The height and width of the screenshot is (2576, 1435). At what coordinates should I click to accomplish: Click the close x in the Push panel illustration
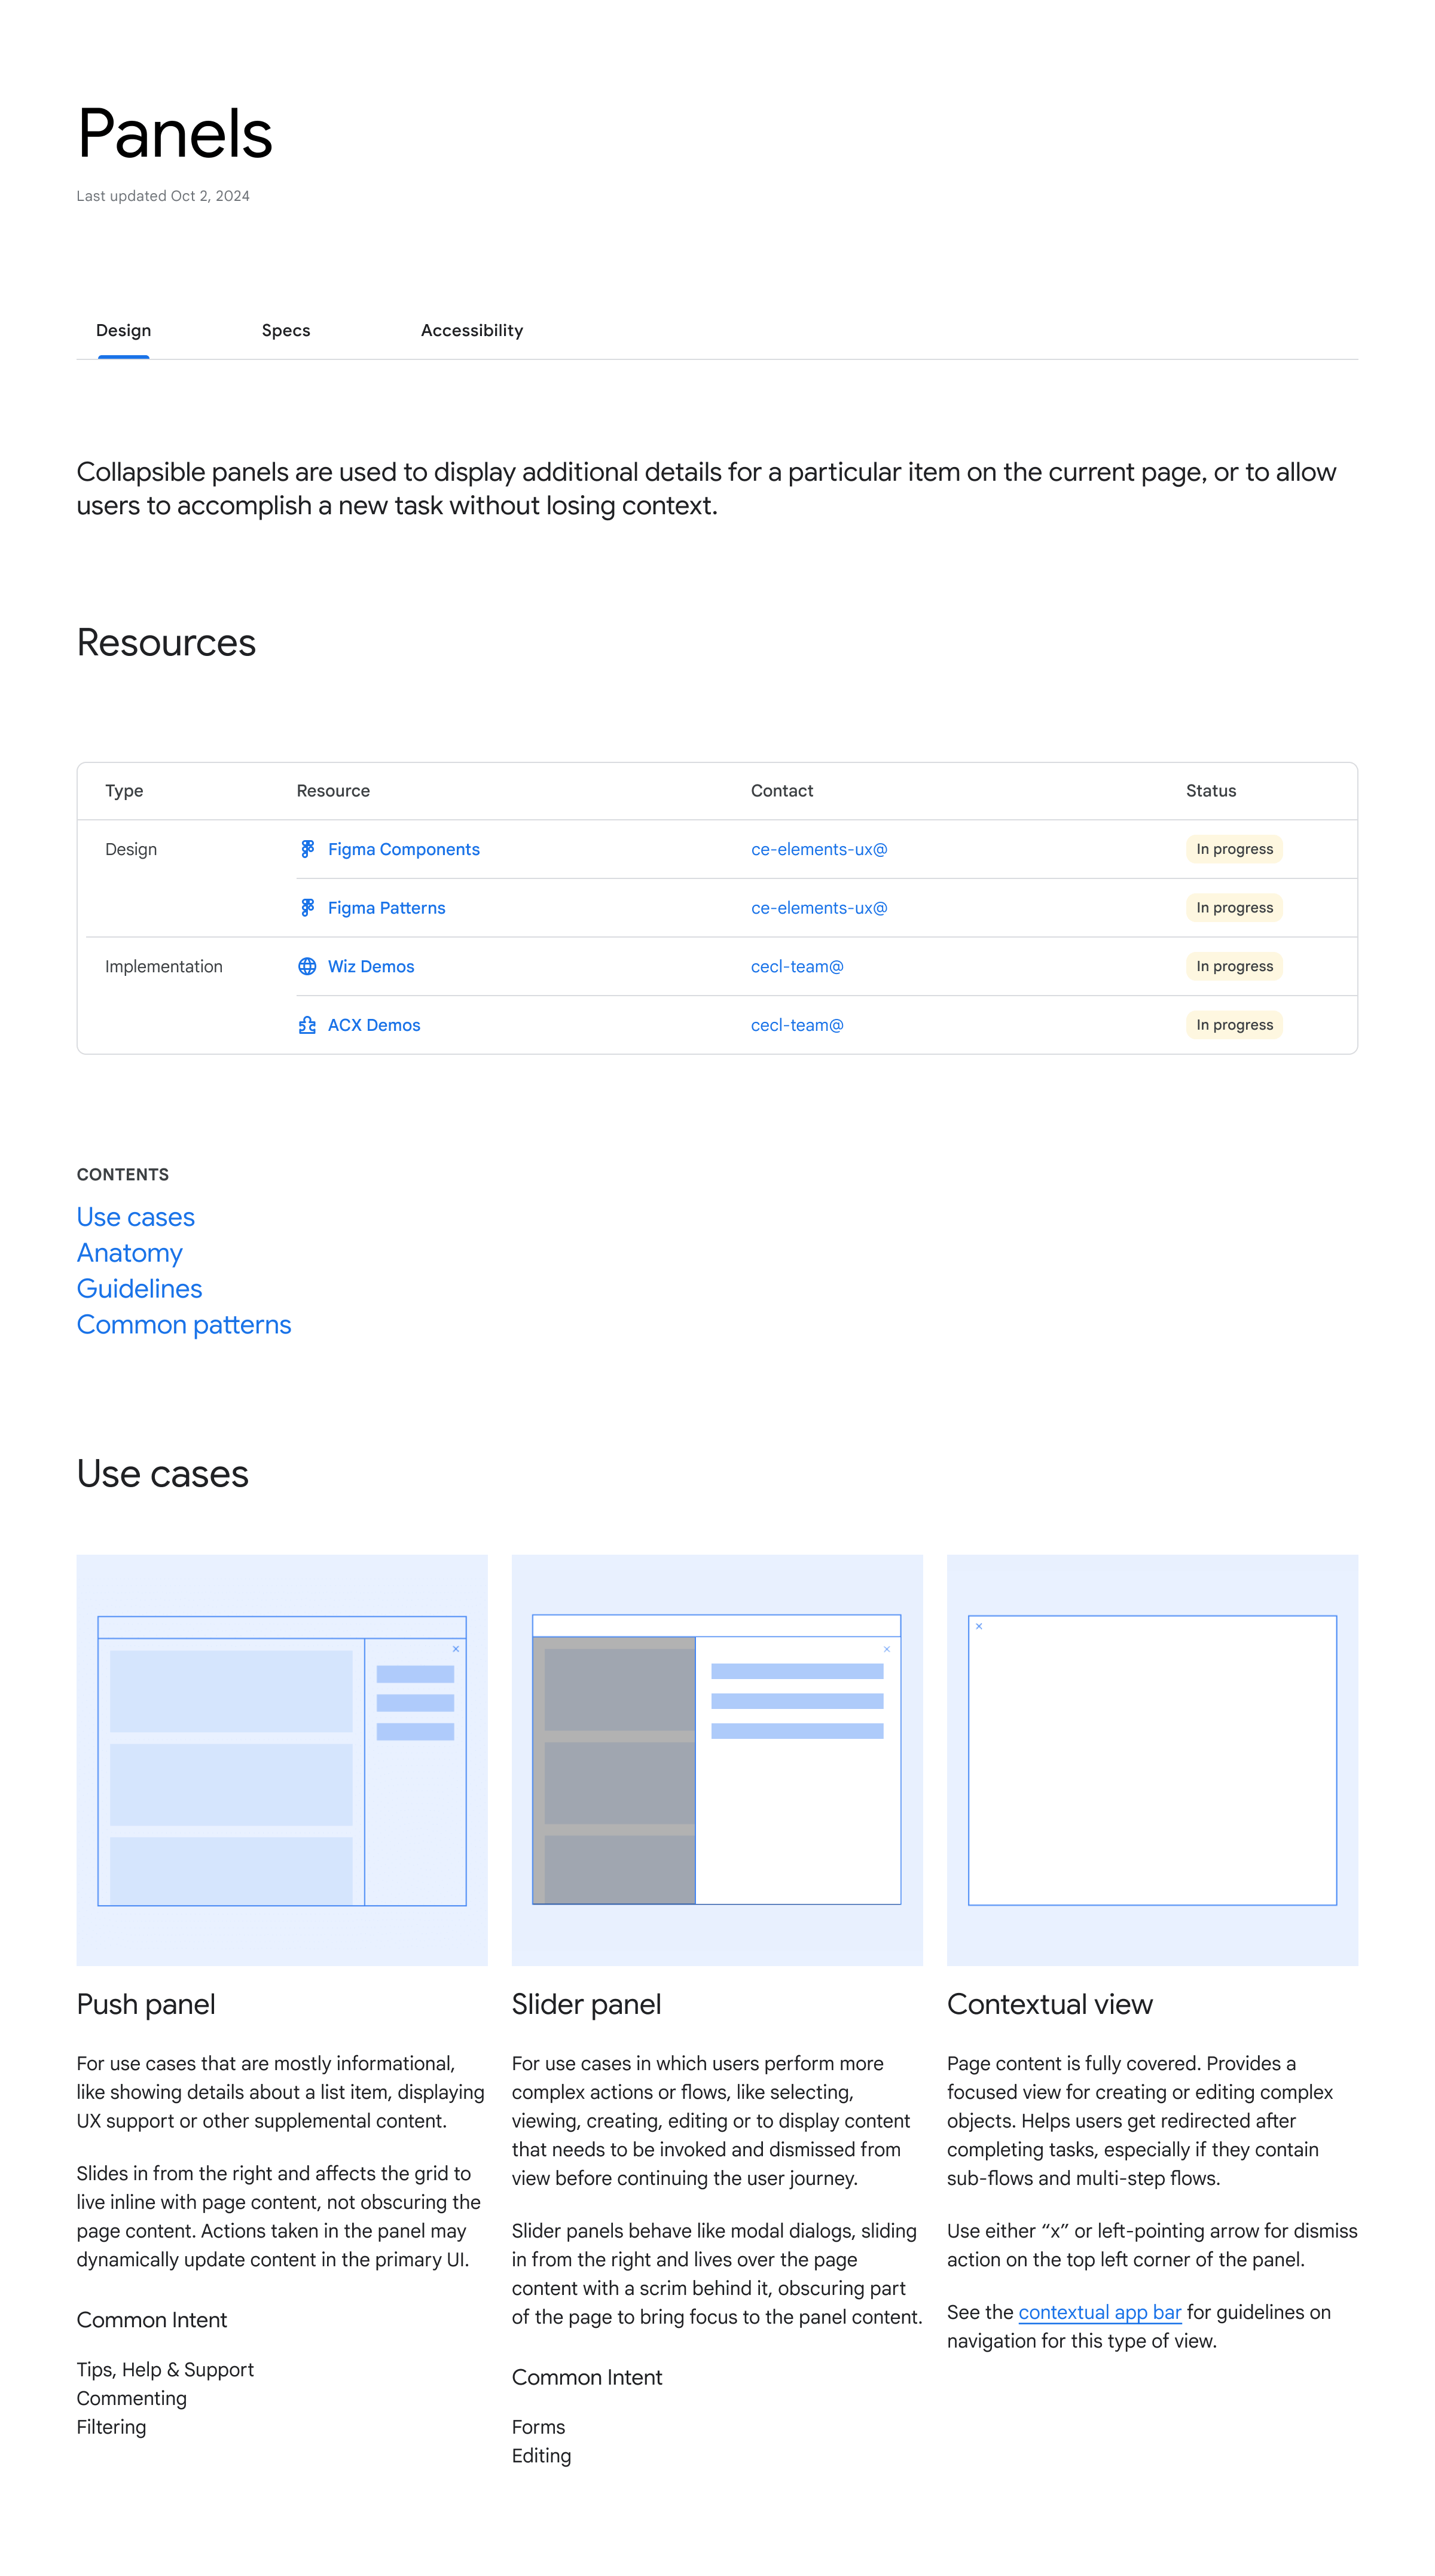[456, 1649]
